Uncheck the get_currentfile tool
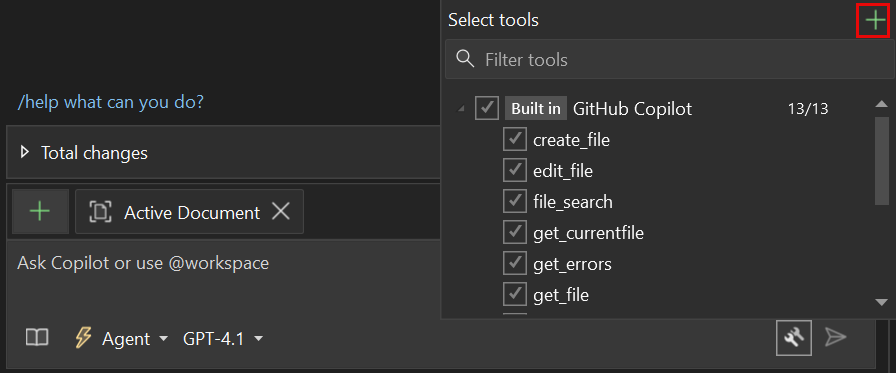 (x=515, y=232)
